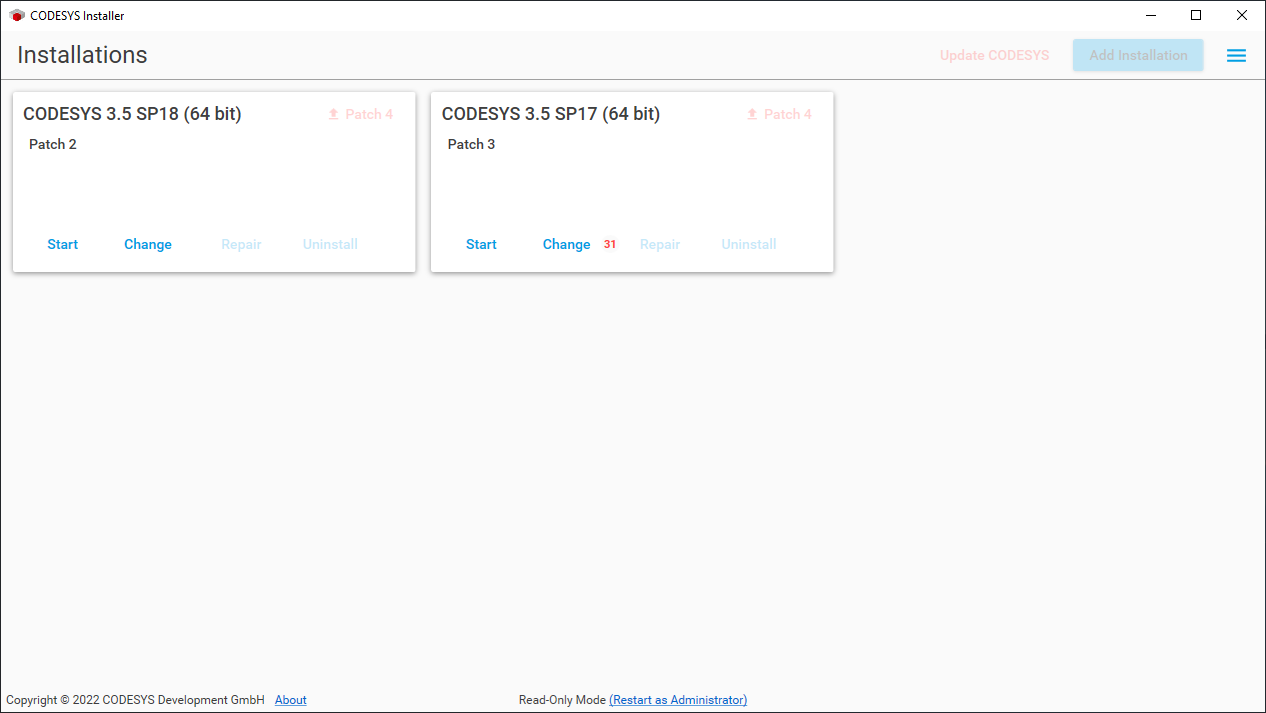Maximize the CODESYS Installer window

tap(1196, 15)
